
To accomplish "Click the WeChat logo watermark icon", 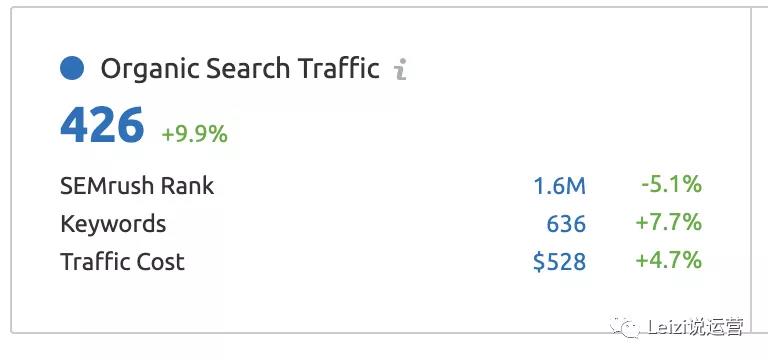I will 624,326.
